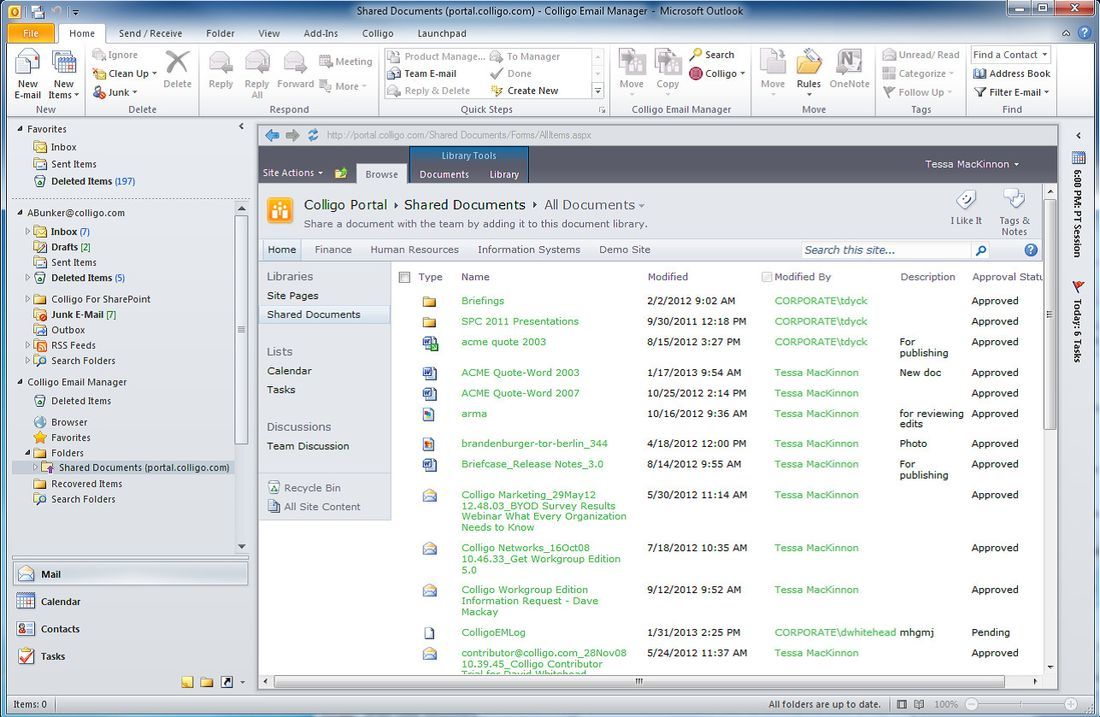
Task: Click the Folder List icon in navigation bar
Action: coord(206,681)
